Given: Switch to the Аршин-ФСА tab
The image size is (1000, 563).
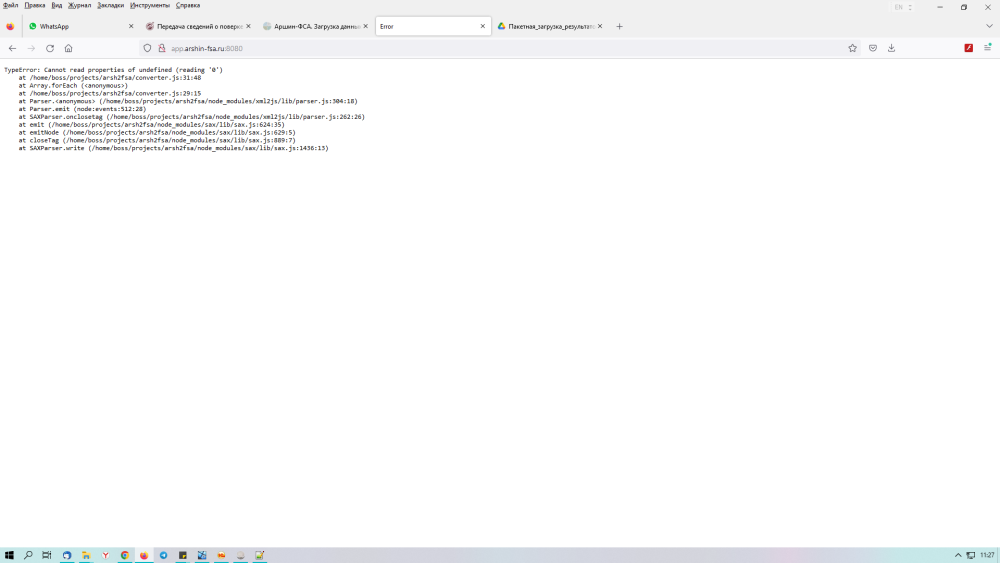Looking at the screenshot, I should pos(310,26).
